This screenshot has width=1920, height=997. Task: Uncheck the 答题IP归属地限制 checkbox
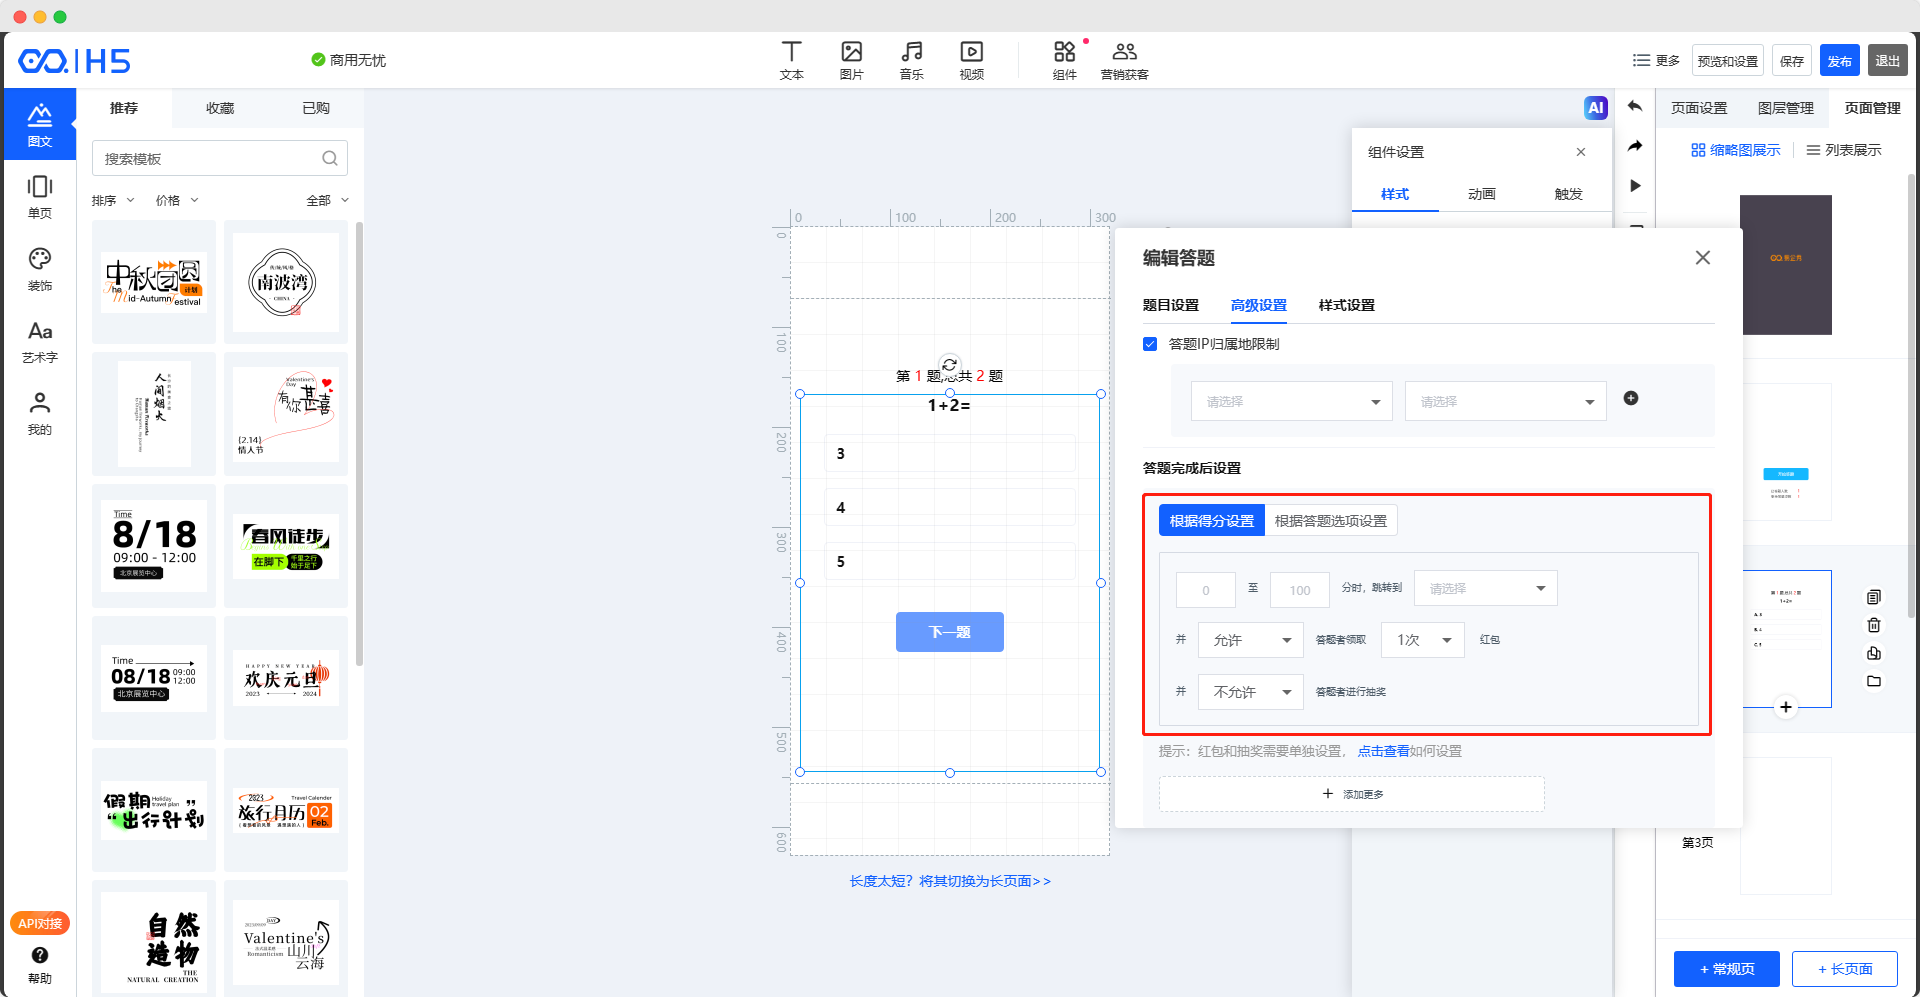click(1150, 344)
